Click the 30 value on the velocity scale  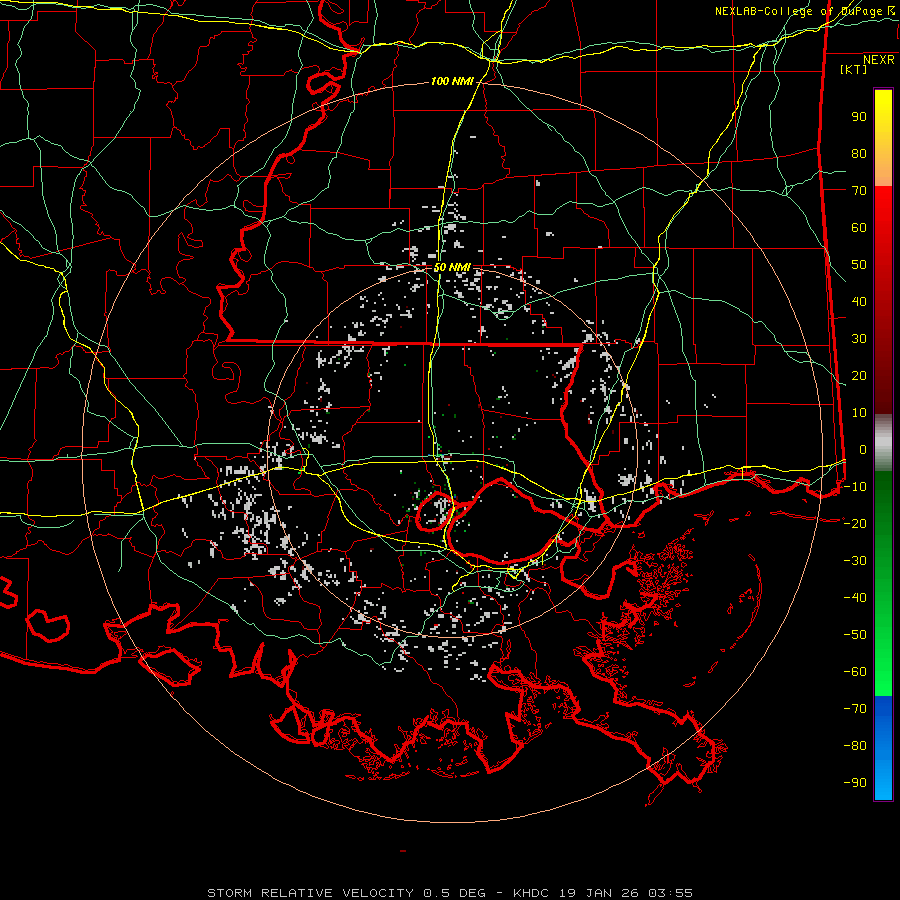coord(859,339)
